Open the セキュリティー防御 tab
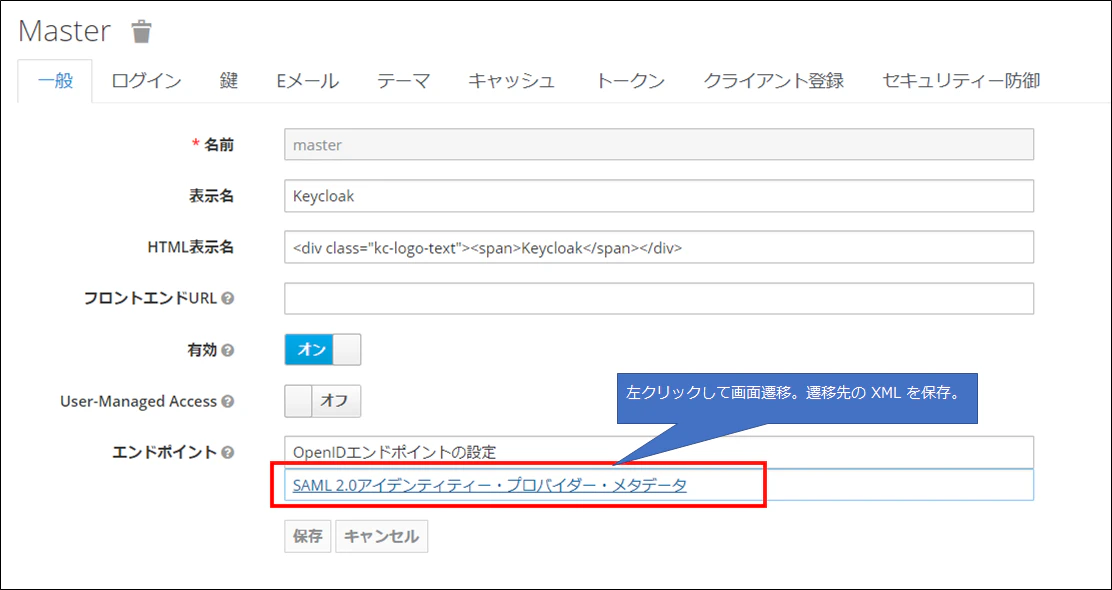The height and width of the screenshot is (590, 1112). click(x=960, y=81)
